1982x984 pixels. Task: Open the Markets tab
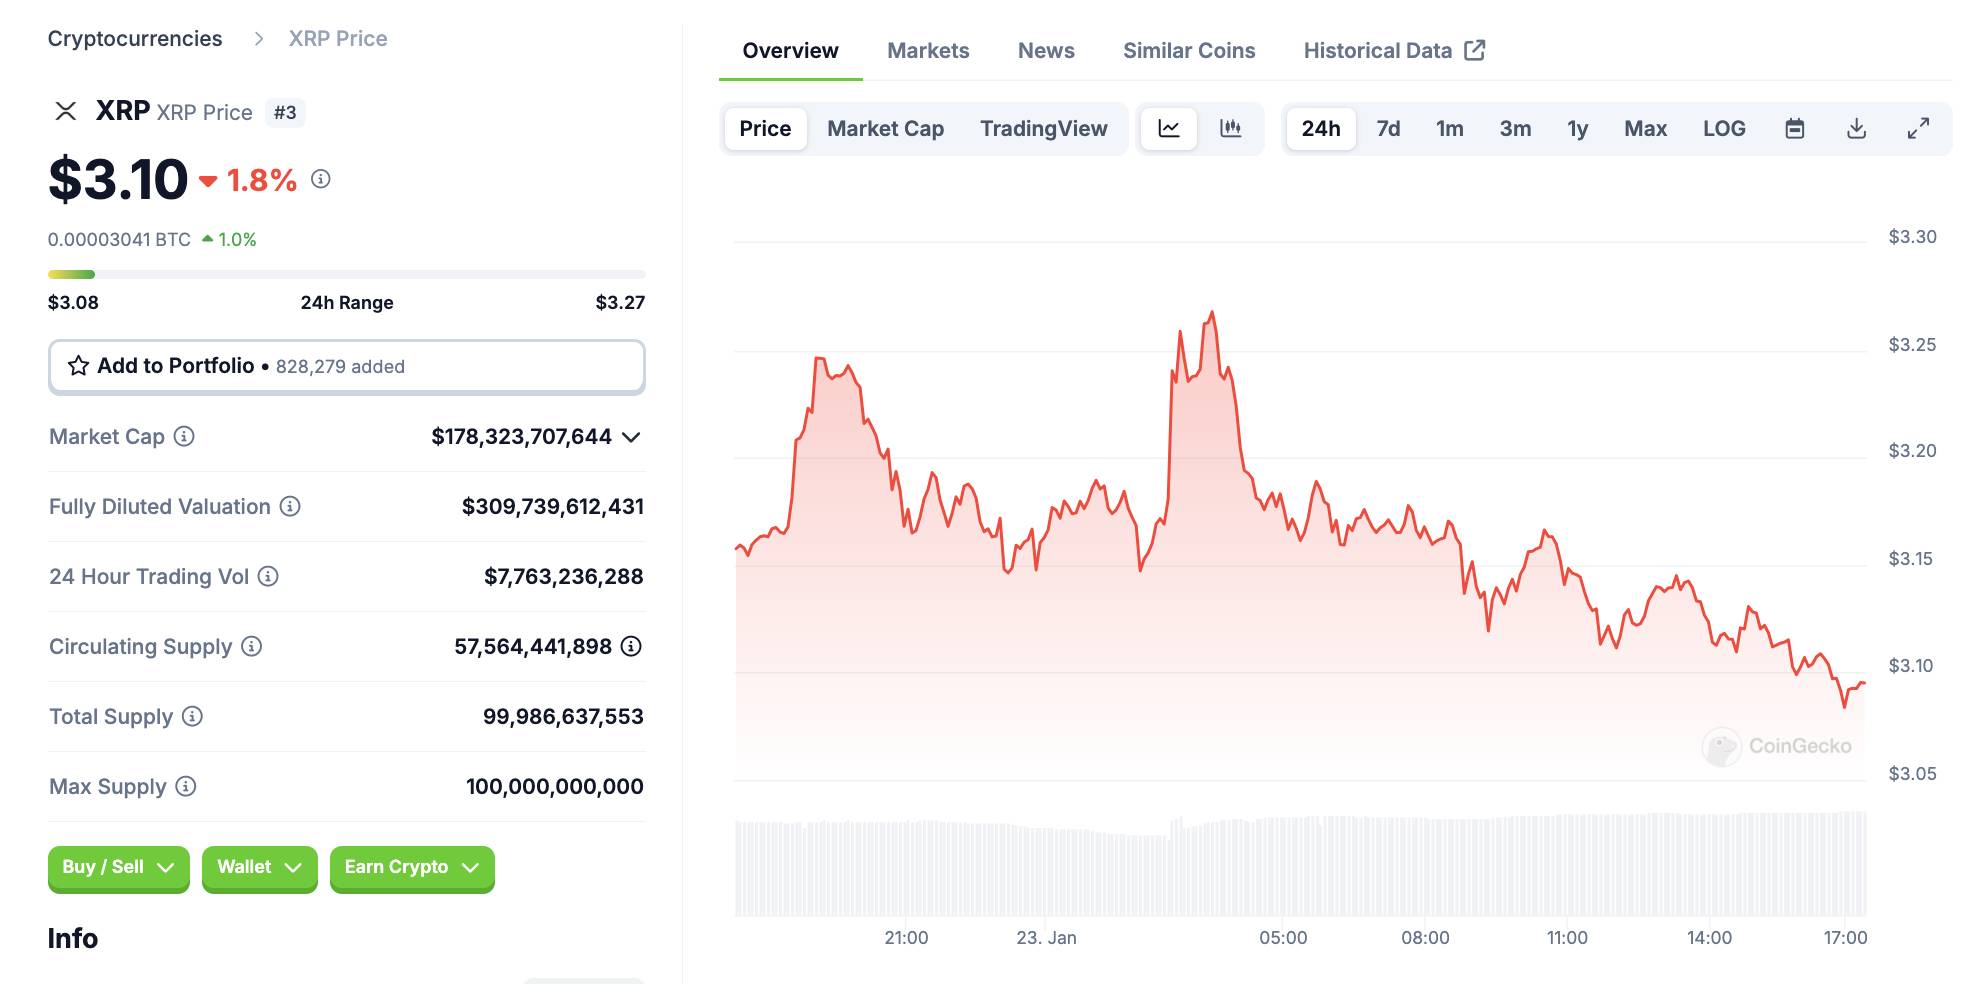[928, 50]
